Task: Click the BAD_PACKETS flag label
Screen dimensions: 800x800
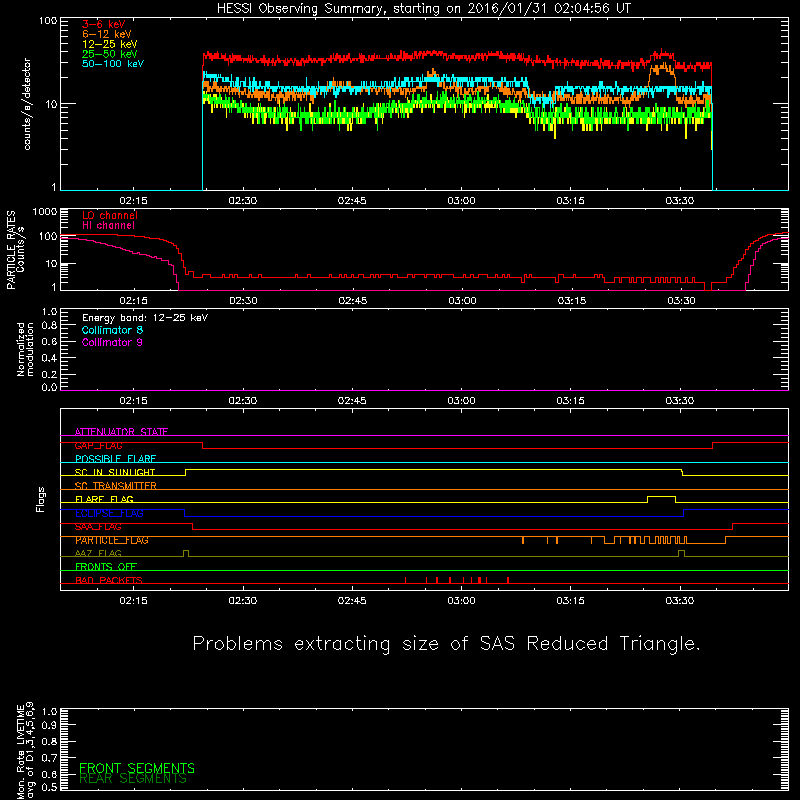Action: [109, 581]
